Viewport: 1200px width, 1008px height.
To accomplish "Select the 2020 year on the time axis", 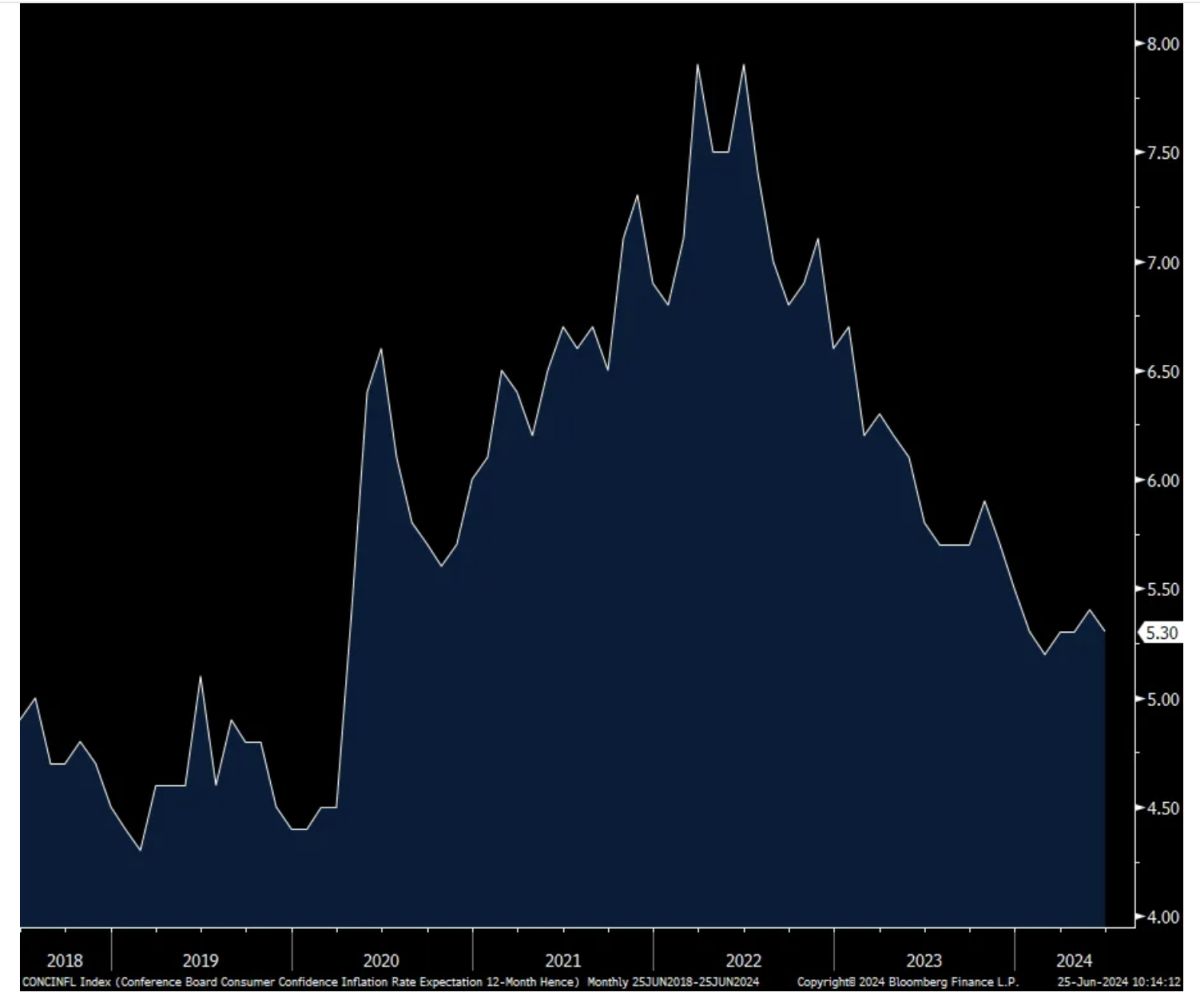I will pos(380,961).
